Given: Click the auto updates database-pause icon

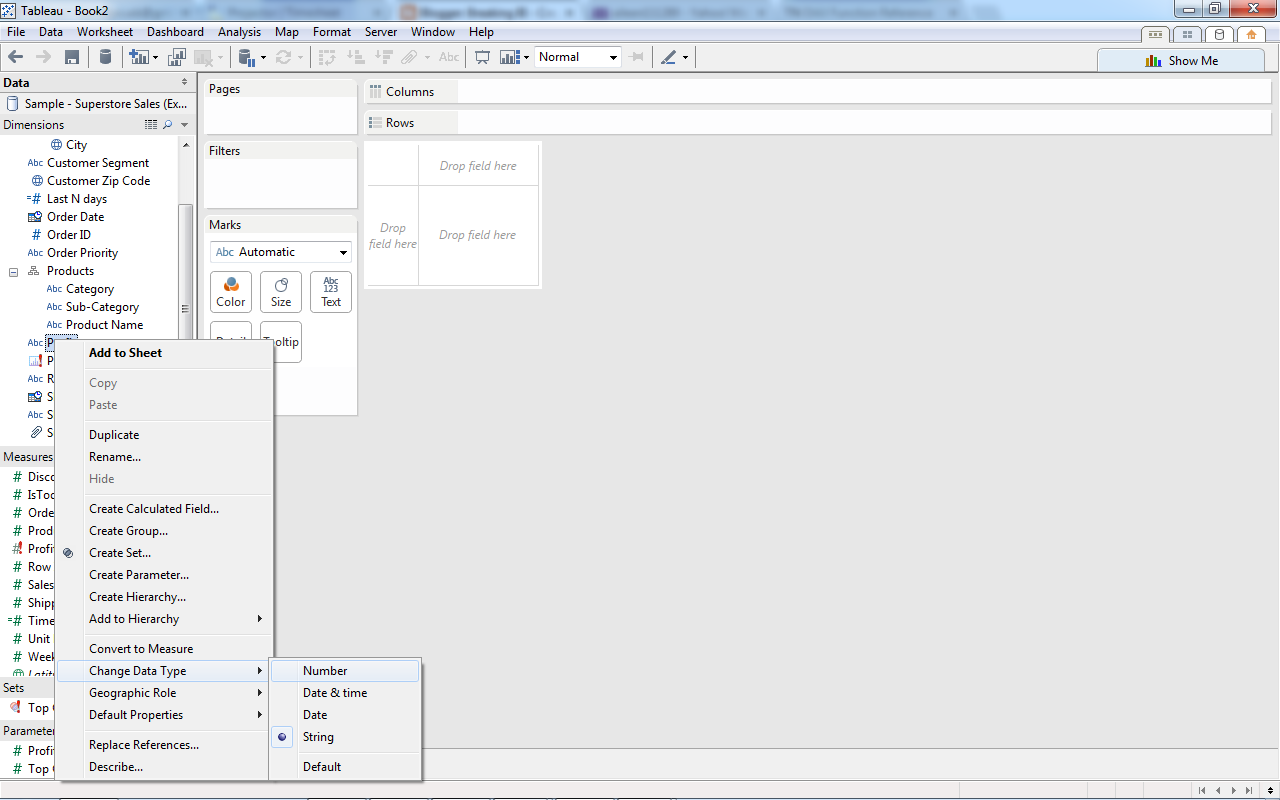Looking at the screenshot, I should (247, 57).
